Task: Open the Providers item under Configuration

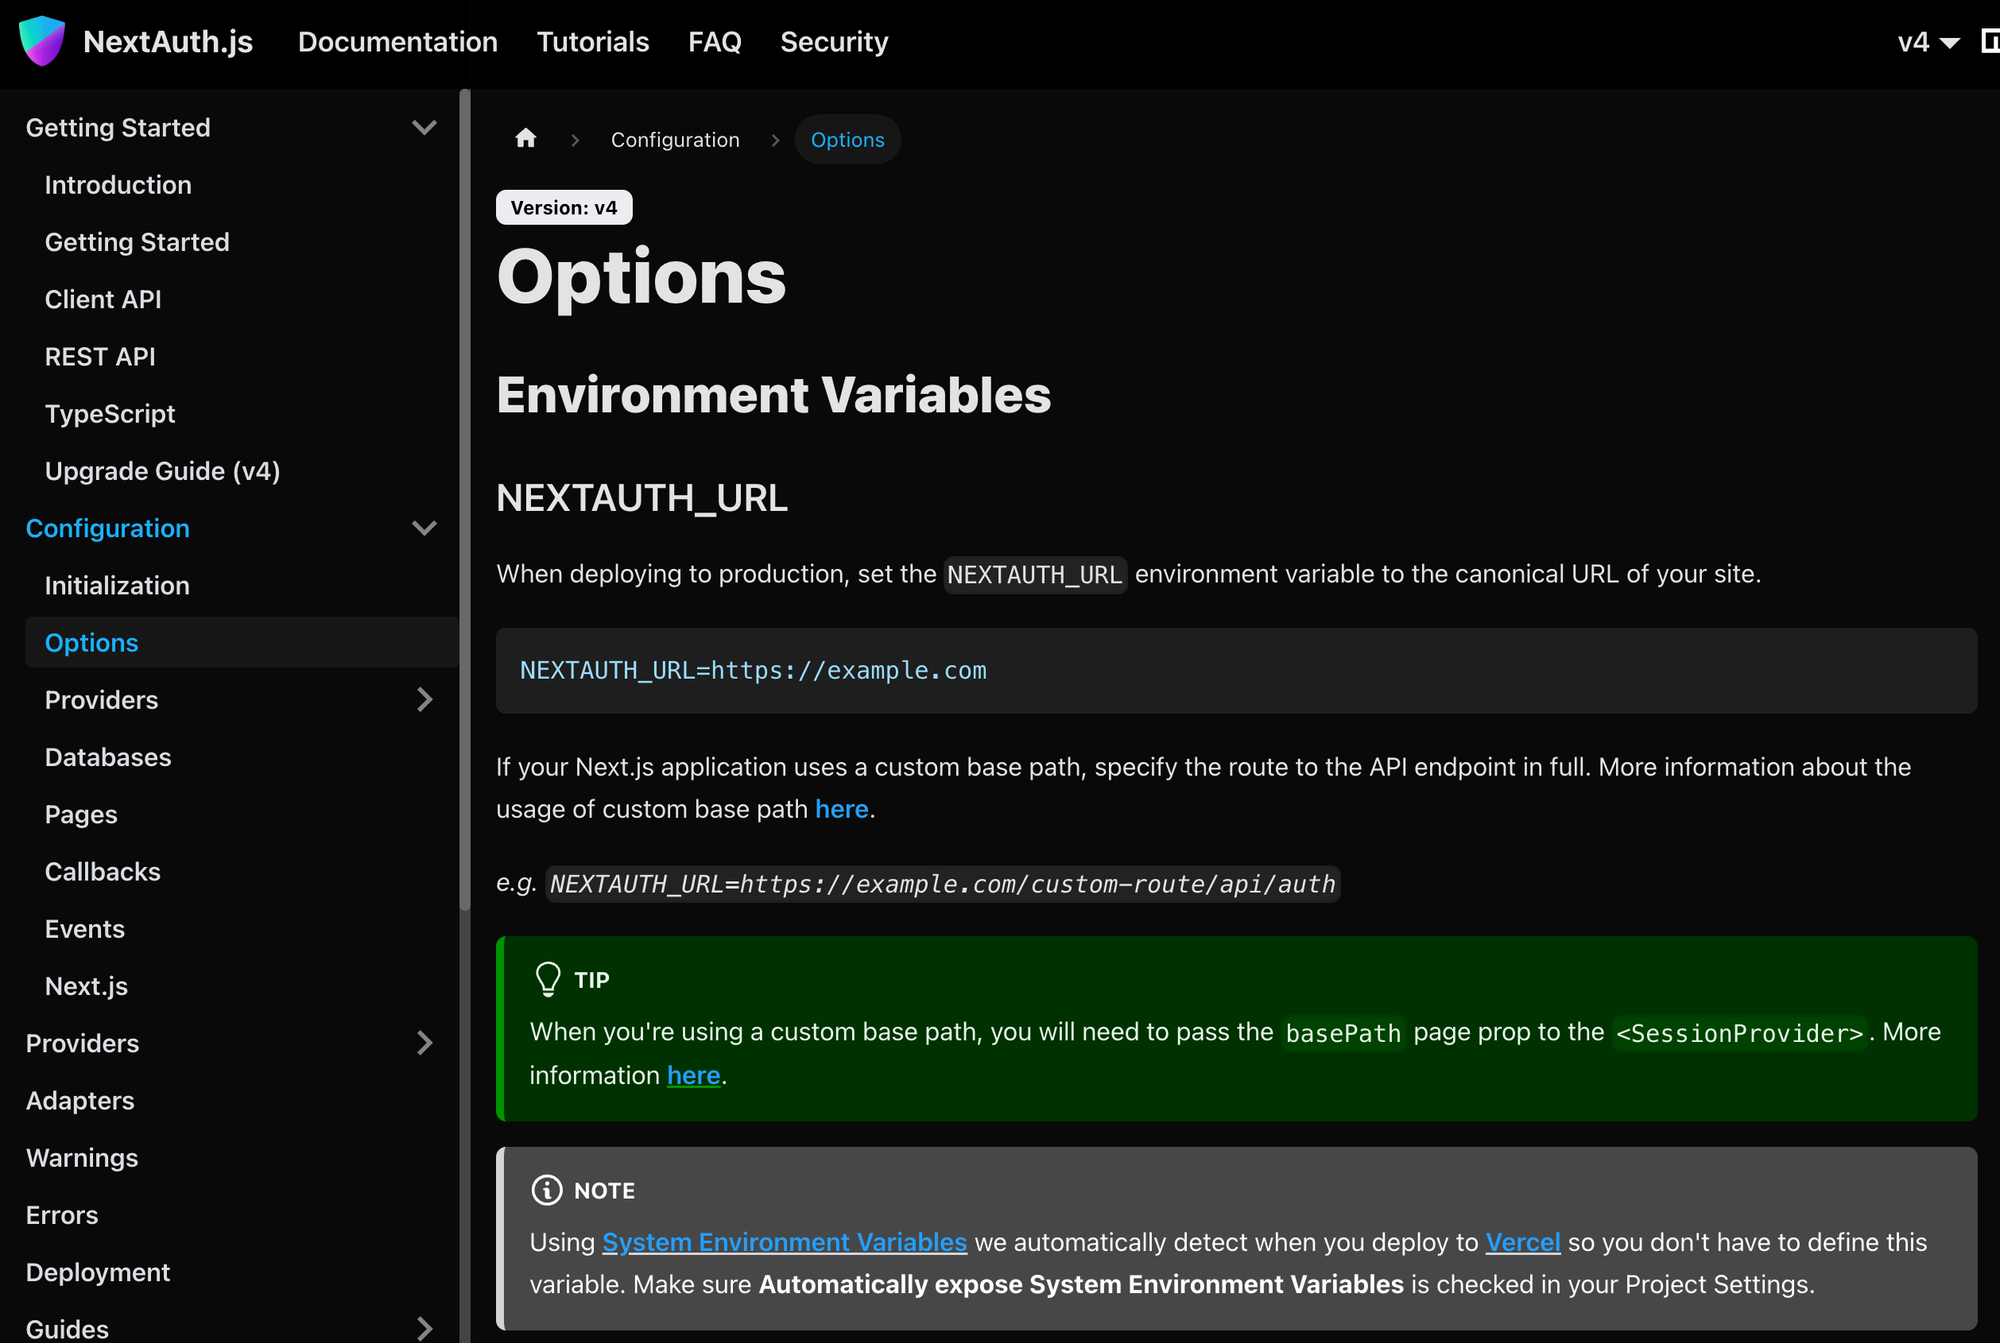Action: point(102,700)
